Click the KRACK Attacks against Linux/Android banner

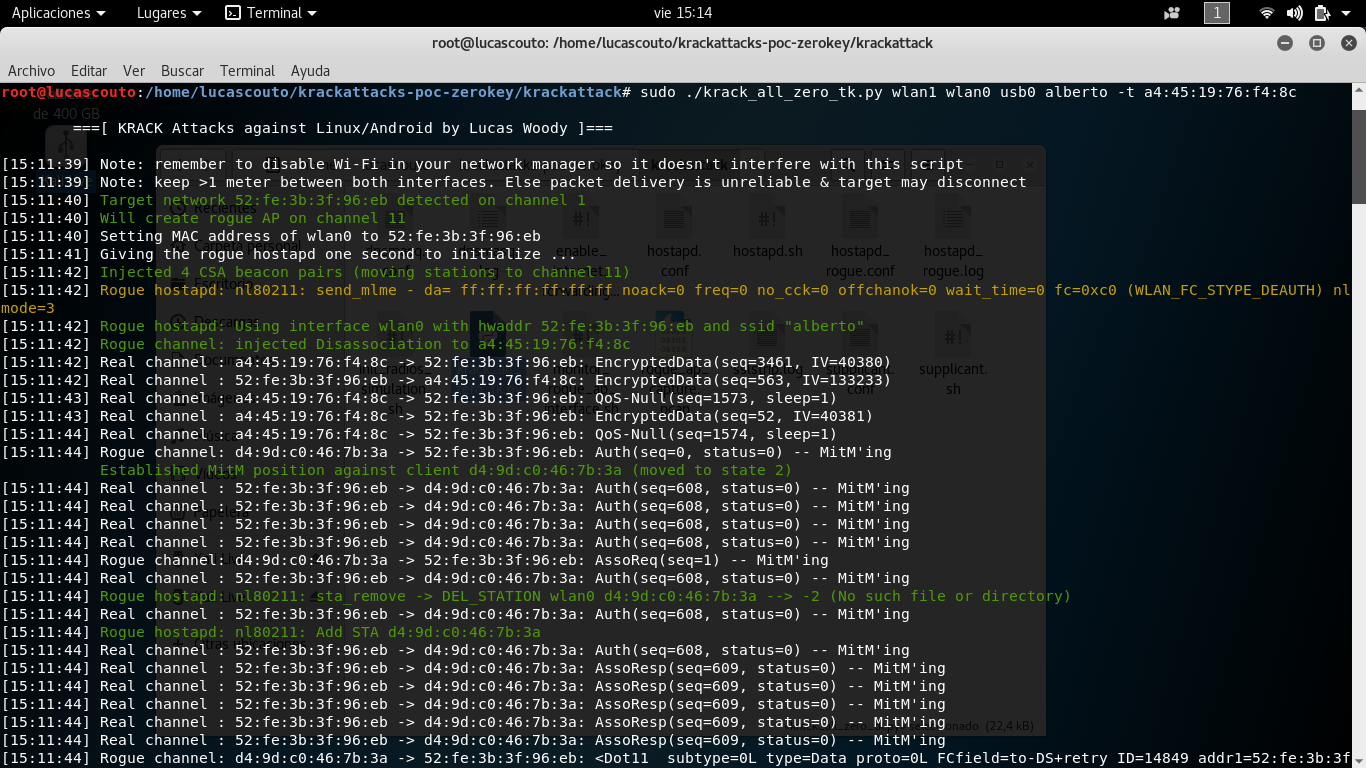click(x=342, y=128)
